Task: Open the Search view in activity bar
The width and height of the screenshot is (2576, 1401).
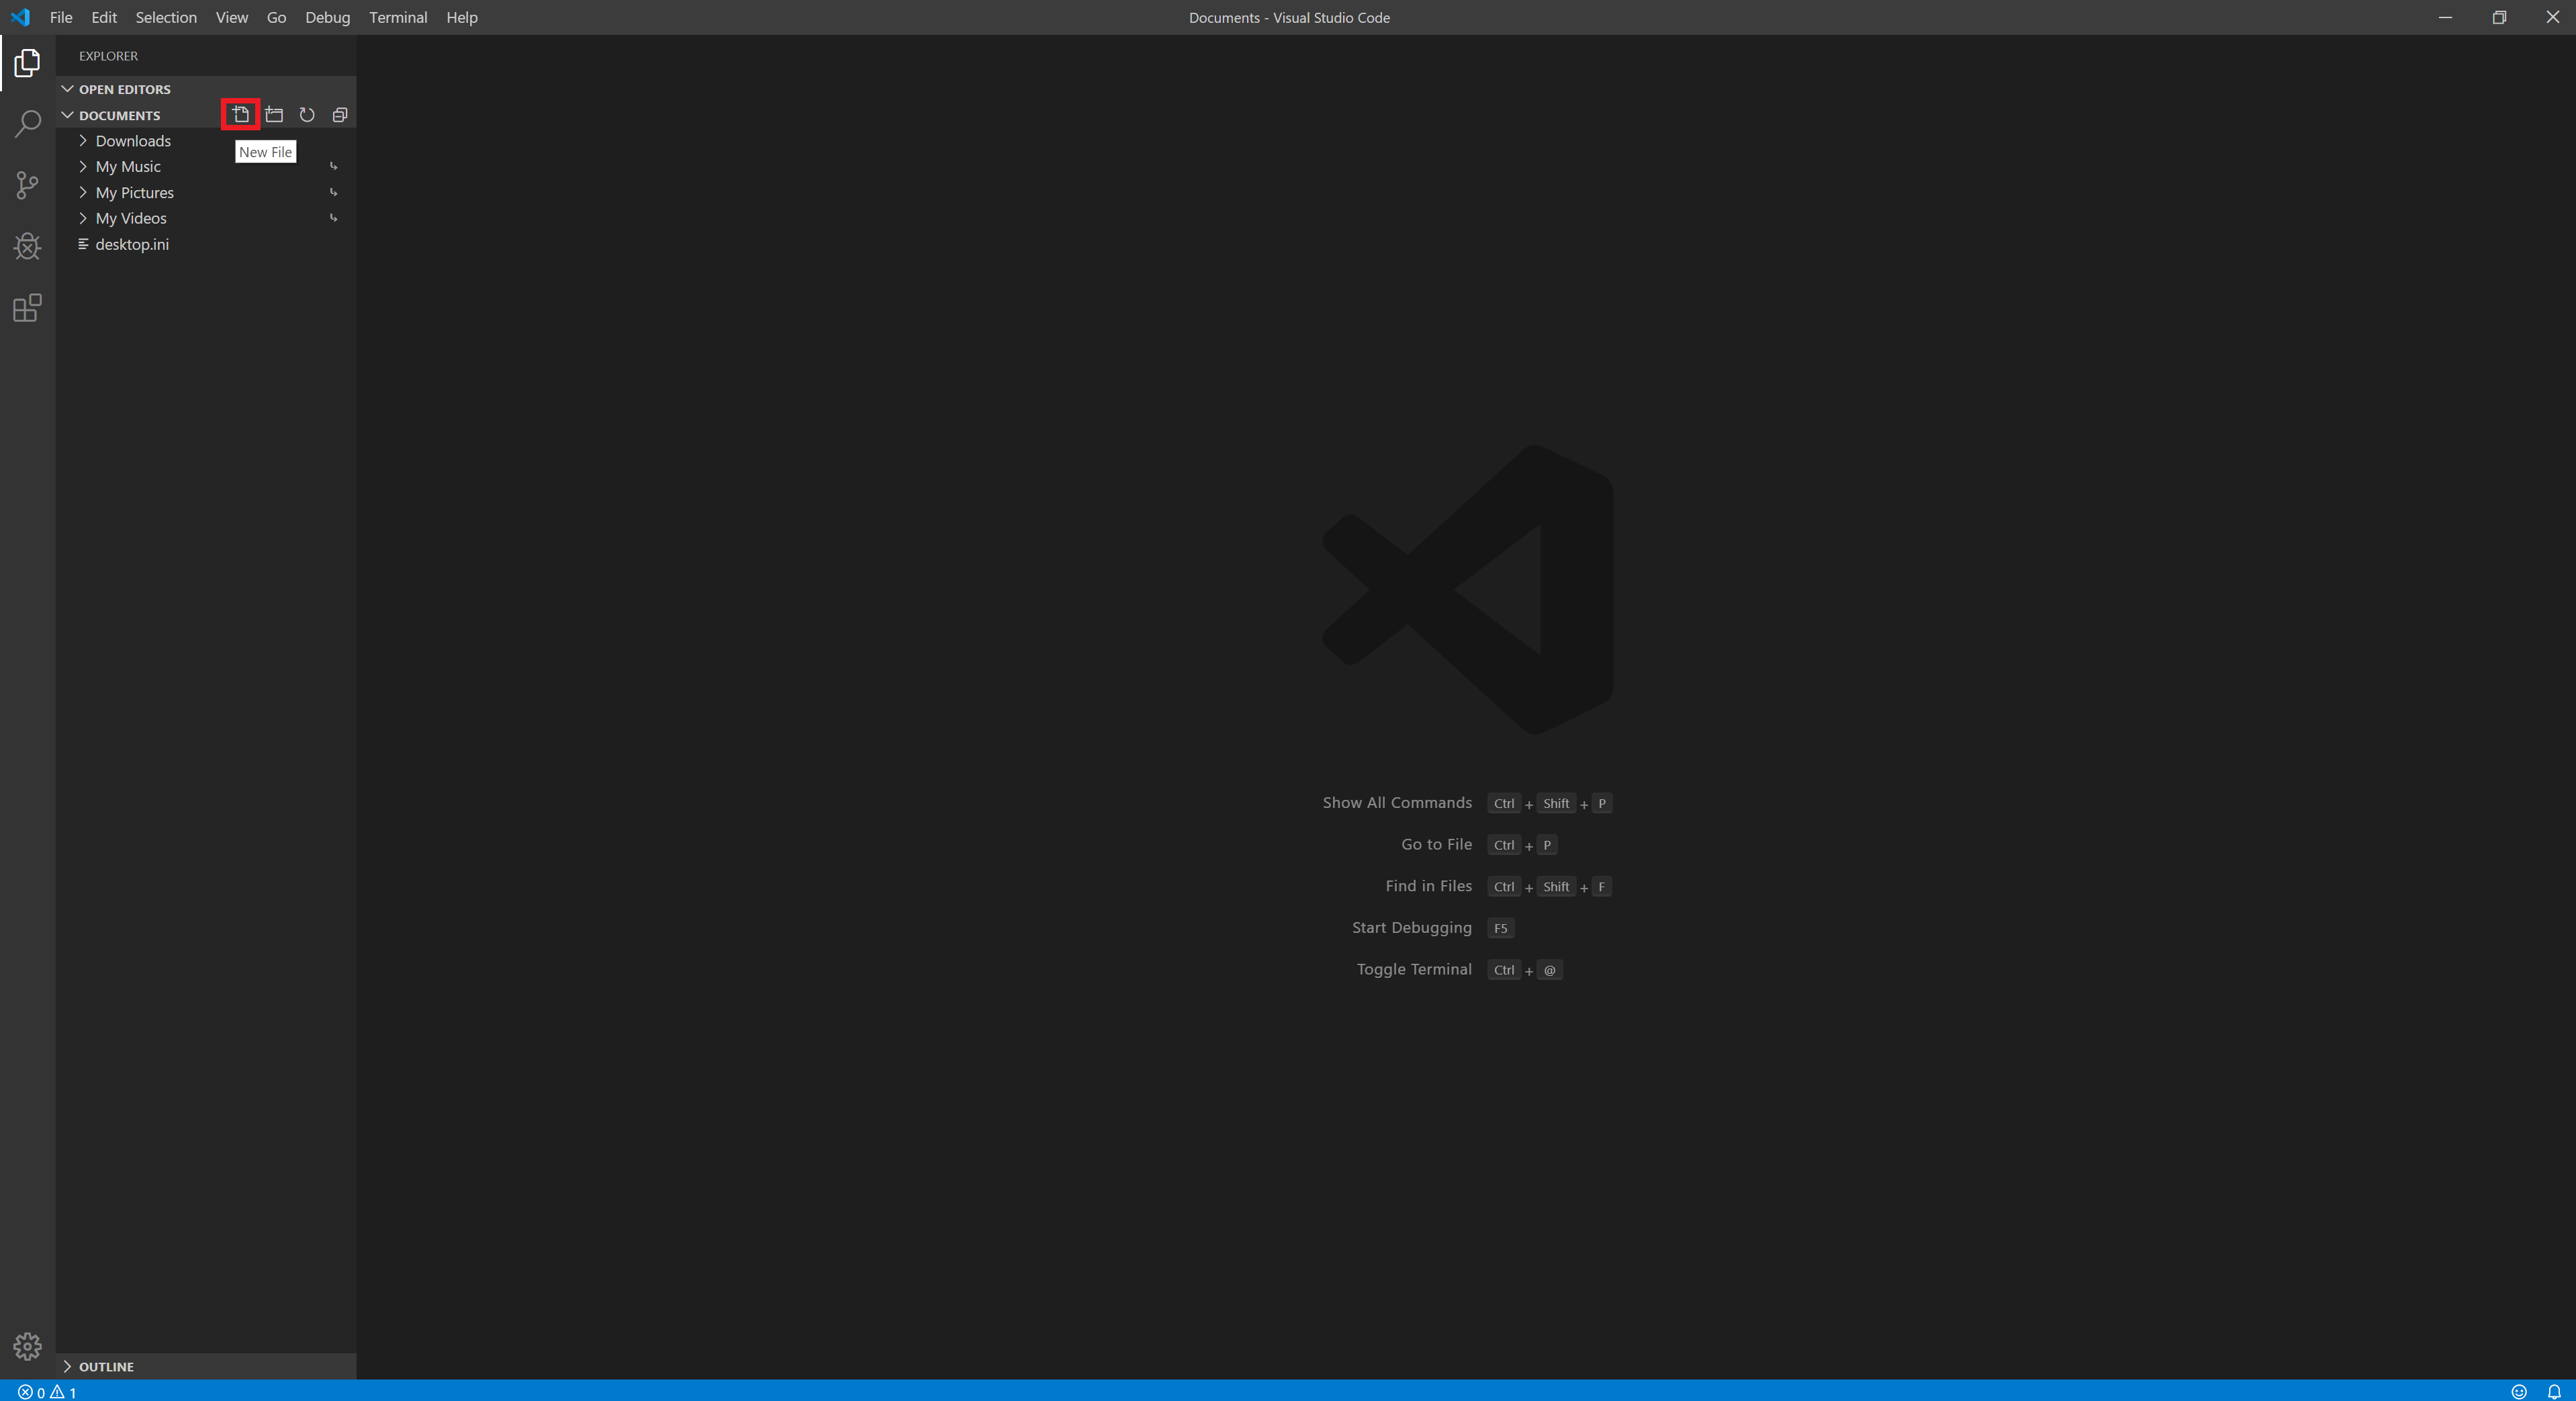Action: point(27,124)
